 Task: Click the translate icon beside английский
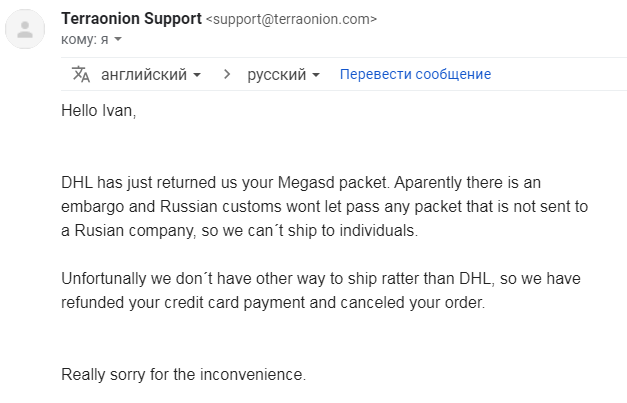pos(81,74)
